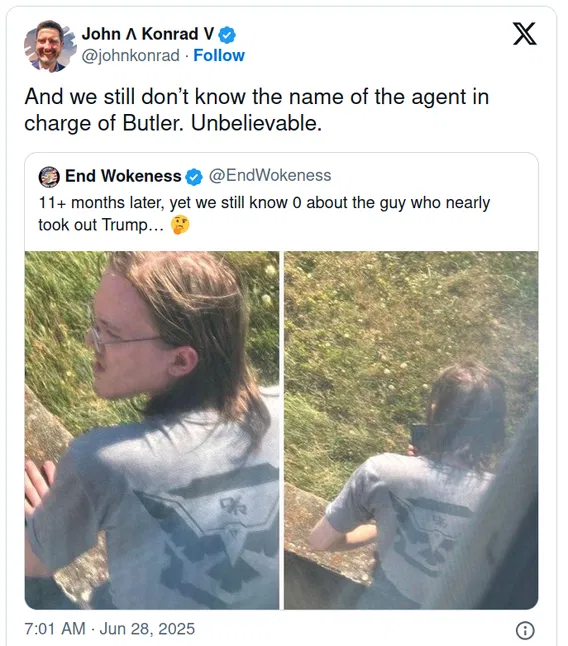Image resolution: width=568 pixels, height=646 pixels.
Task: Open the End Wokeness display name
Action: [x=123, y=176]
